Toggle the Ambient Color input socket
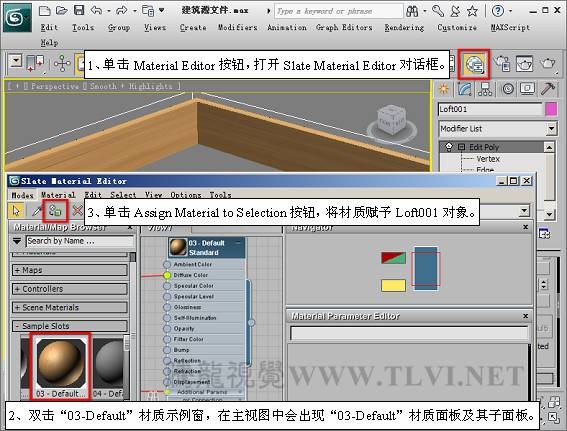Viewport: 567px width, 431px height. pyautogui.click(x=167, y=264)
